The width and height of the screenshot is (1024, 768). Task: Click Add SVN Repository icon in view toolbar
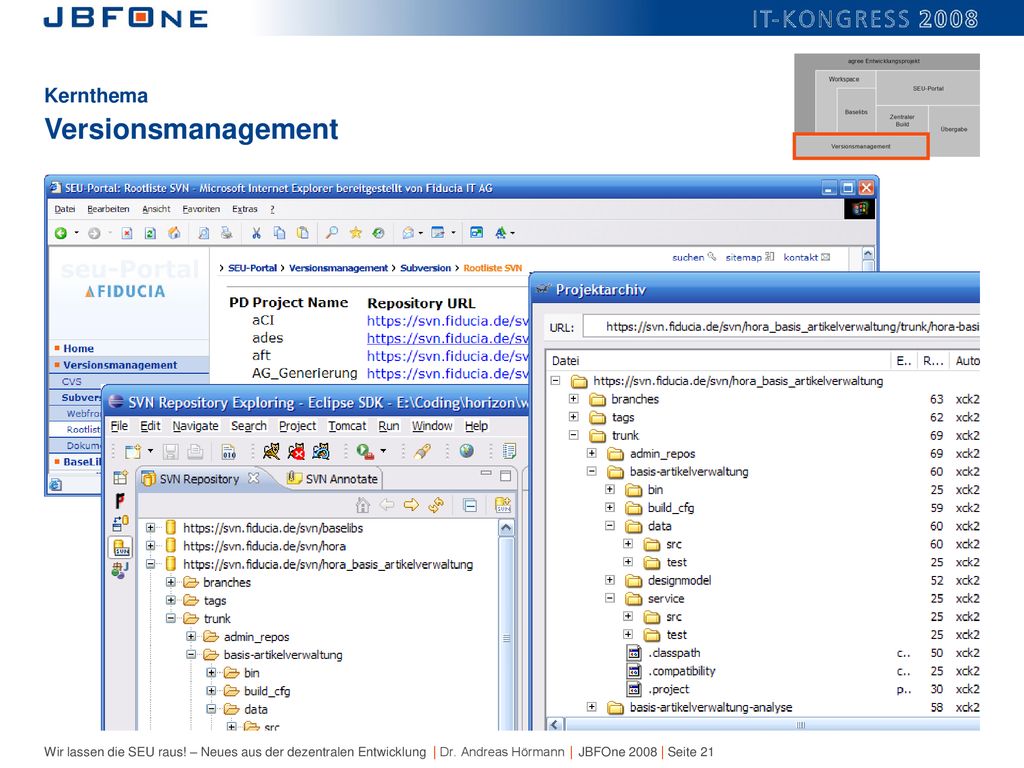pos(503,505)
